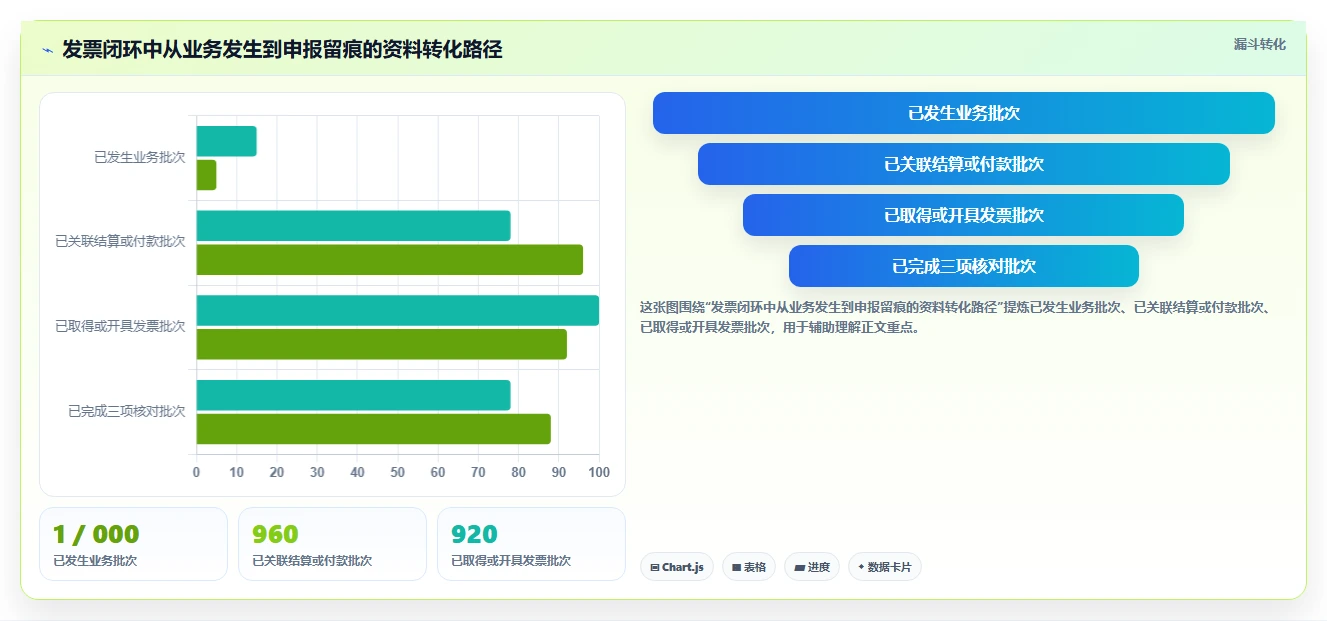Screen dimensions: 1327x621
Task: Select the 已取得或开具发票批次 funnel stage bar
Action: pos(963,215)
